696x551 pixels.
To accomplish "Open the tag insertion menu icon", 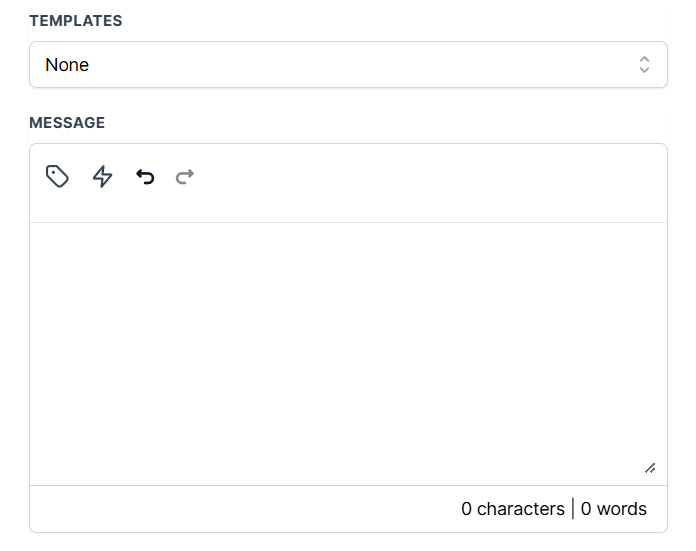I will click(57, 176).
